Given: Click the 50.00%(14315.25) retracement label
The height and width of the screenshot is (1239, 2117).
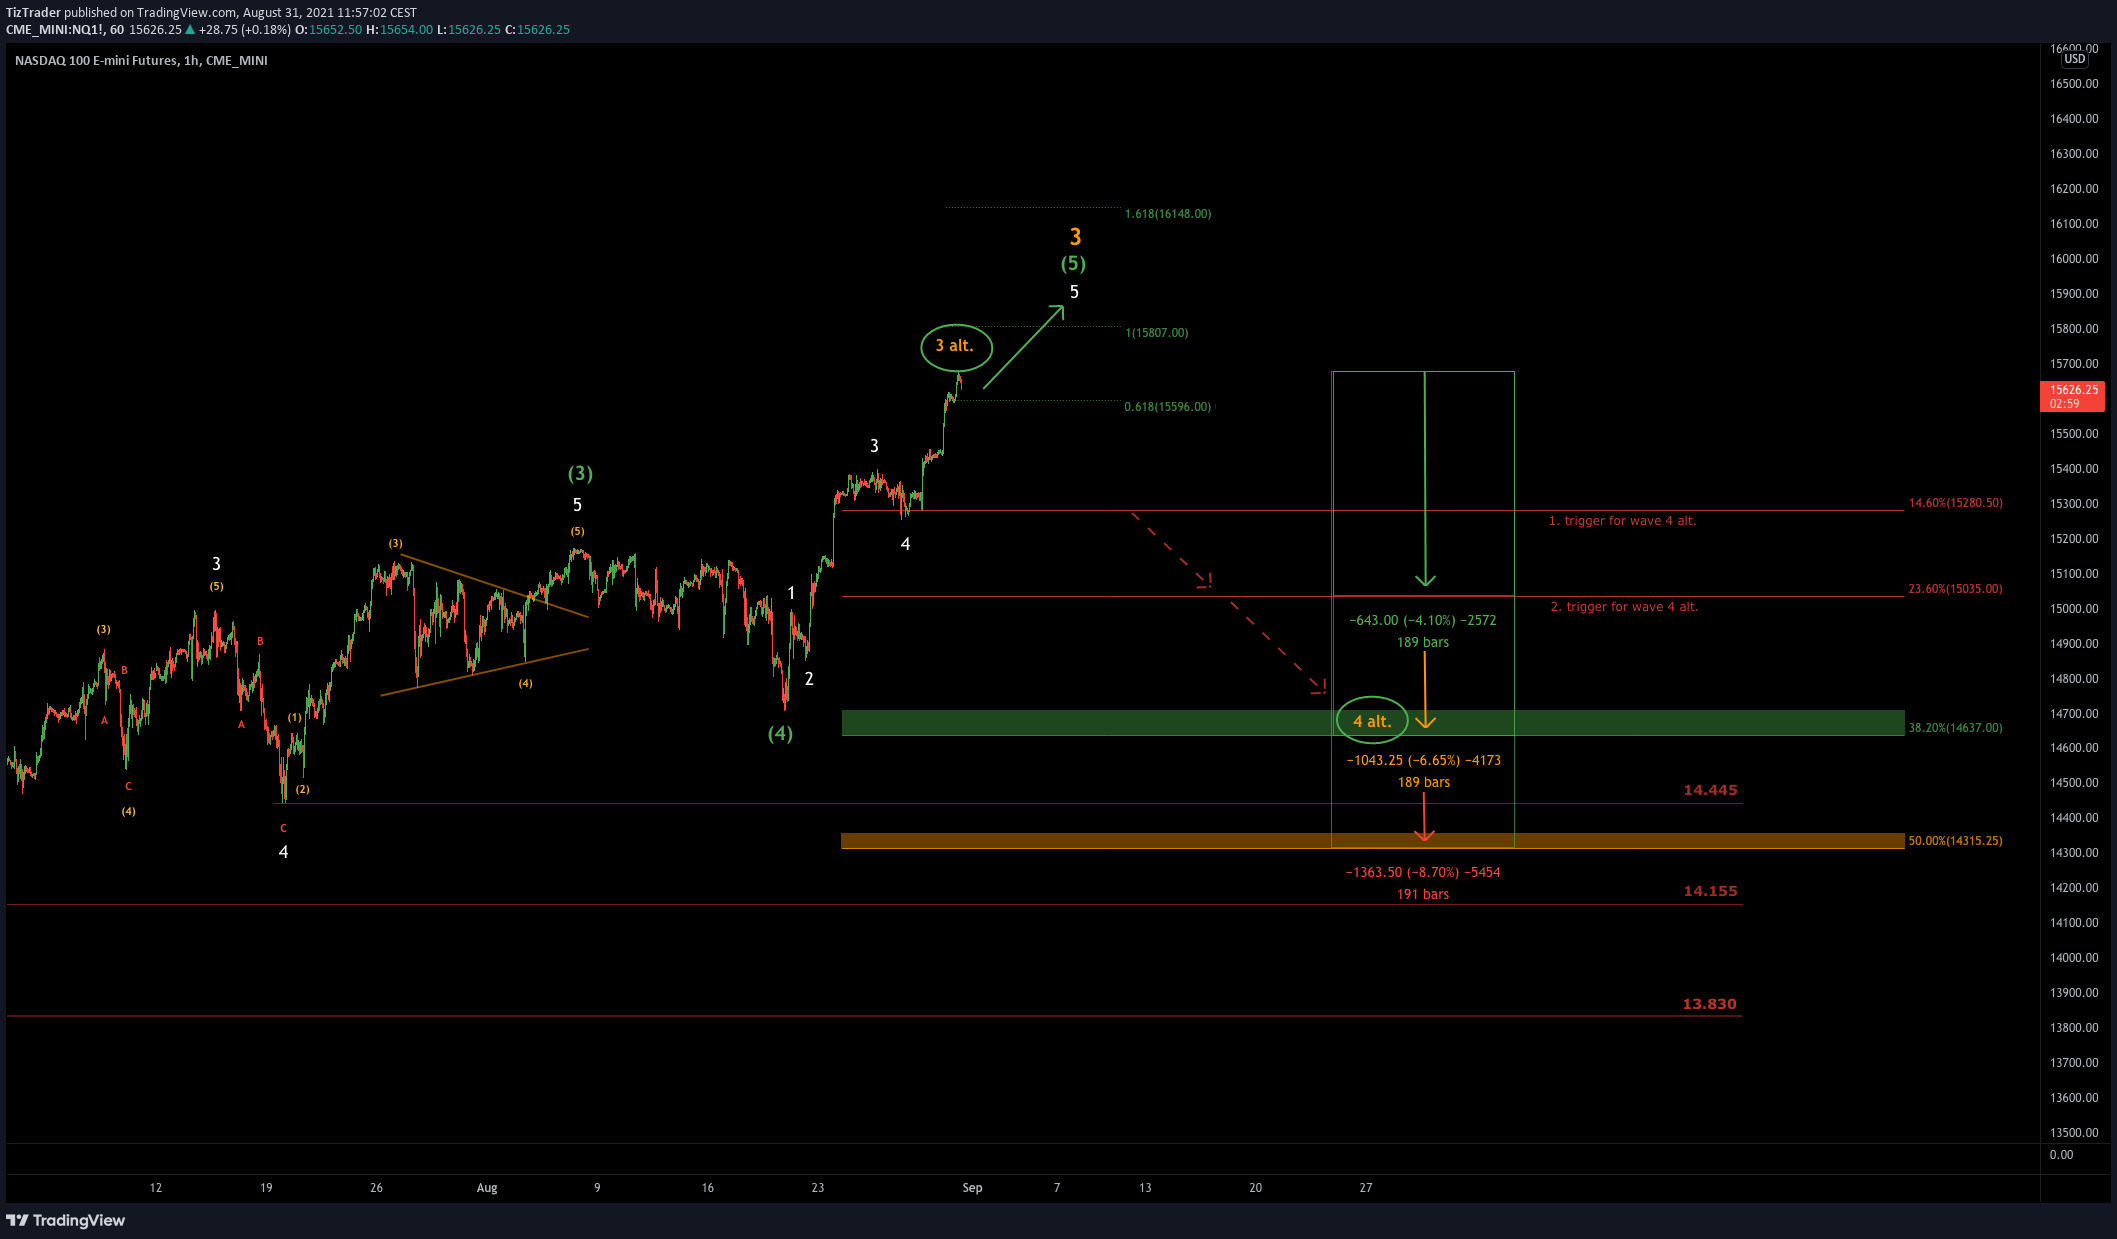Looking at the screenshot, I should [x=1955, y=841].
